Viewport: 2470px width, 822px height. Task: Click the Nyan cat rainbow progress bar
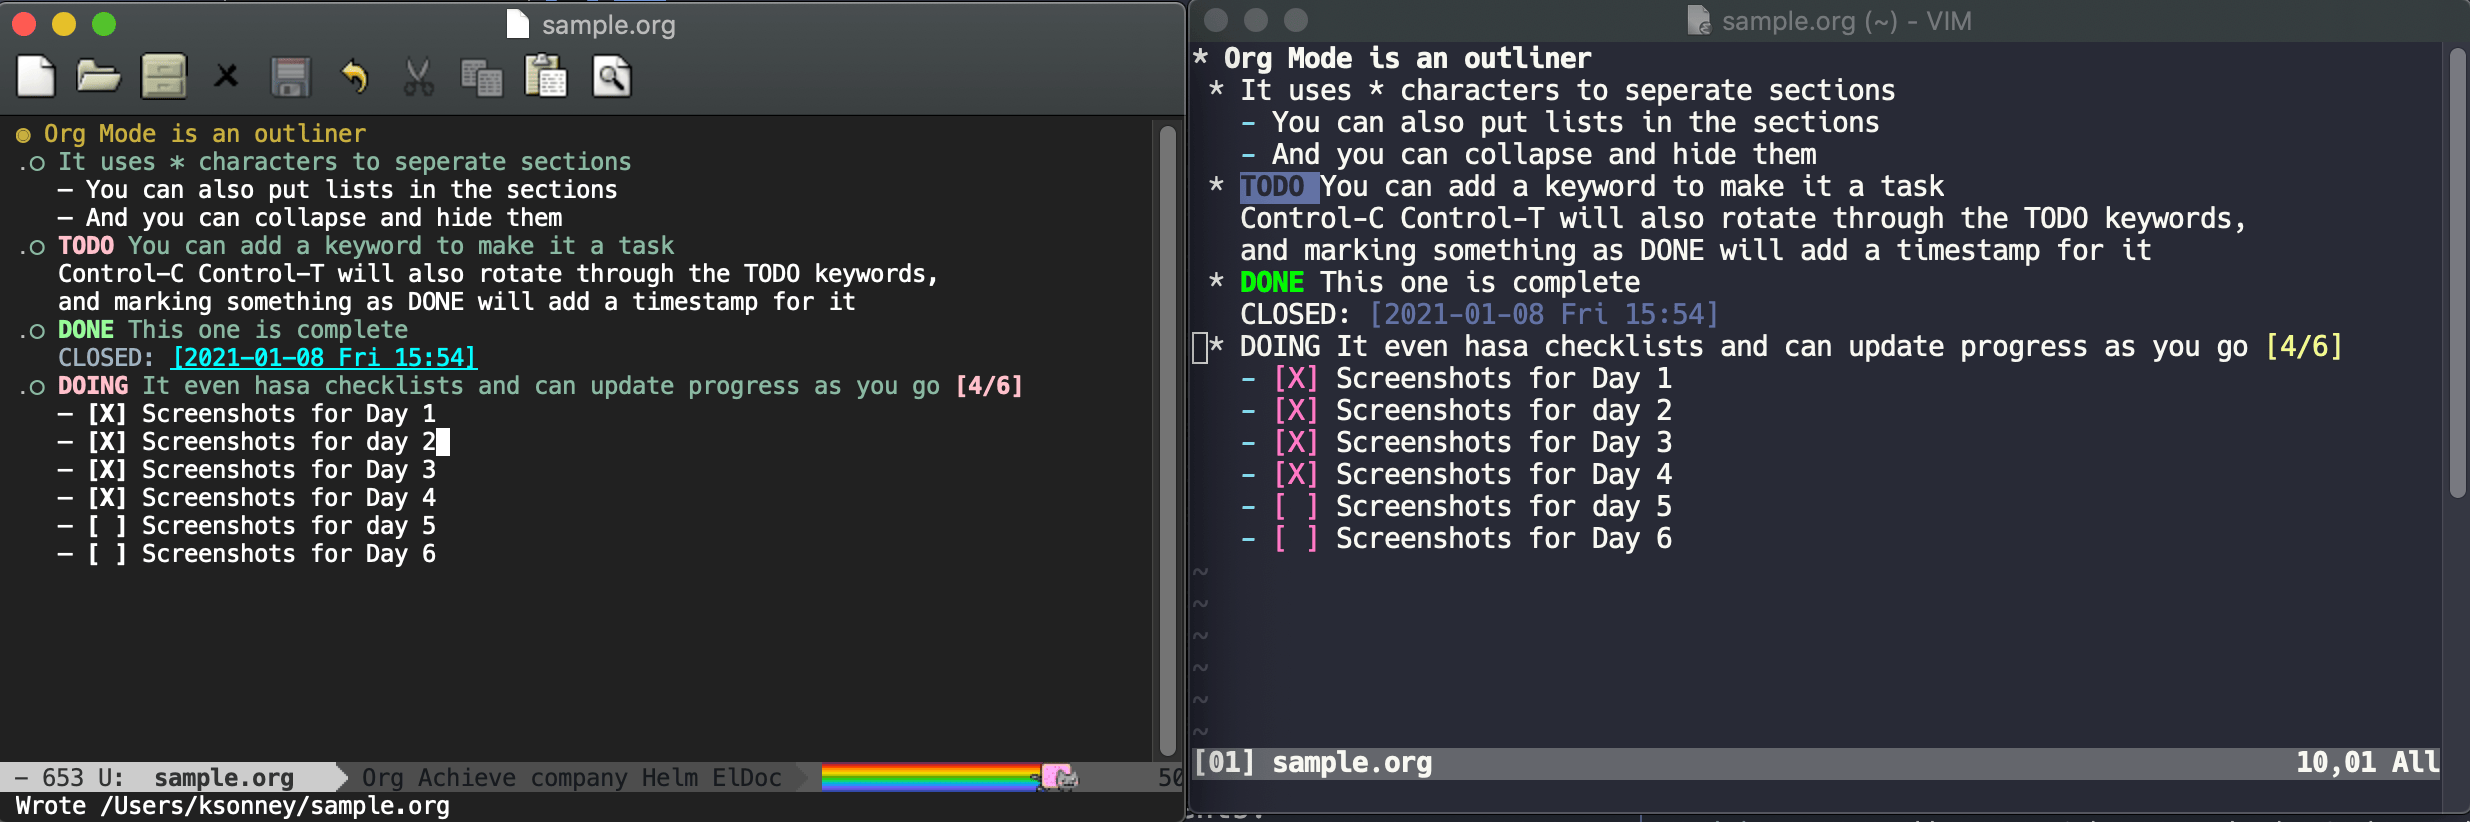(930, 777)
